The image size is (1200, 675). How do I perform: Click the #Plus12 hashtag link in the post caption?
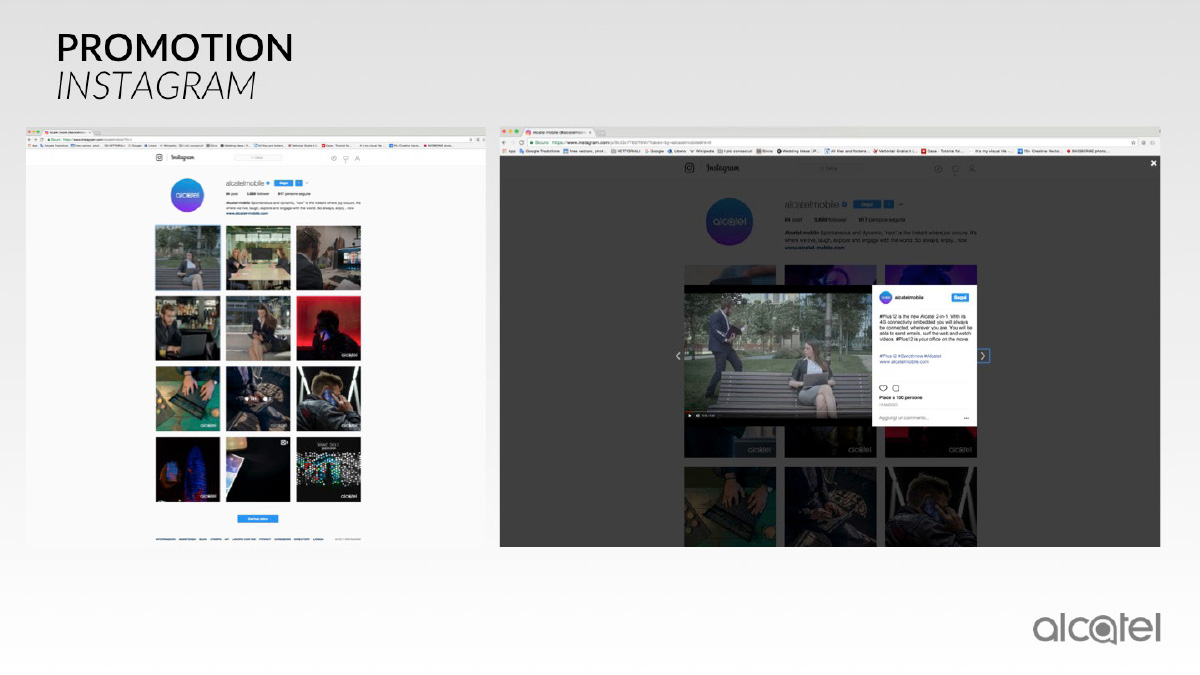click(x=889, y=355)
